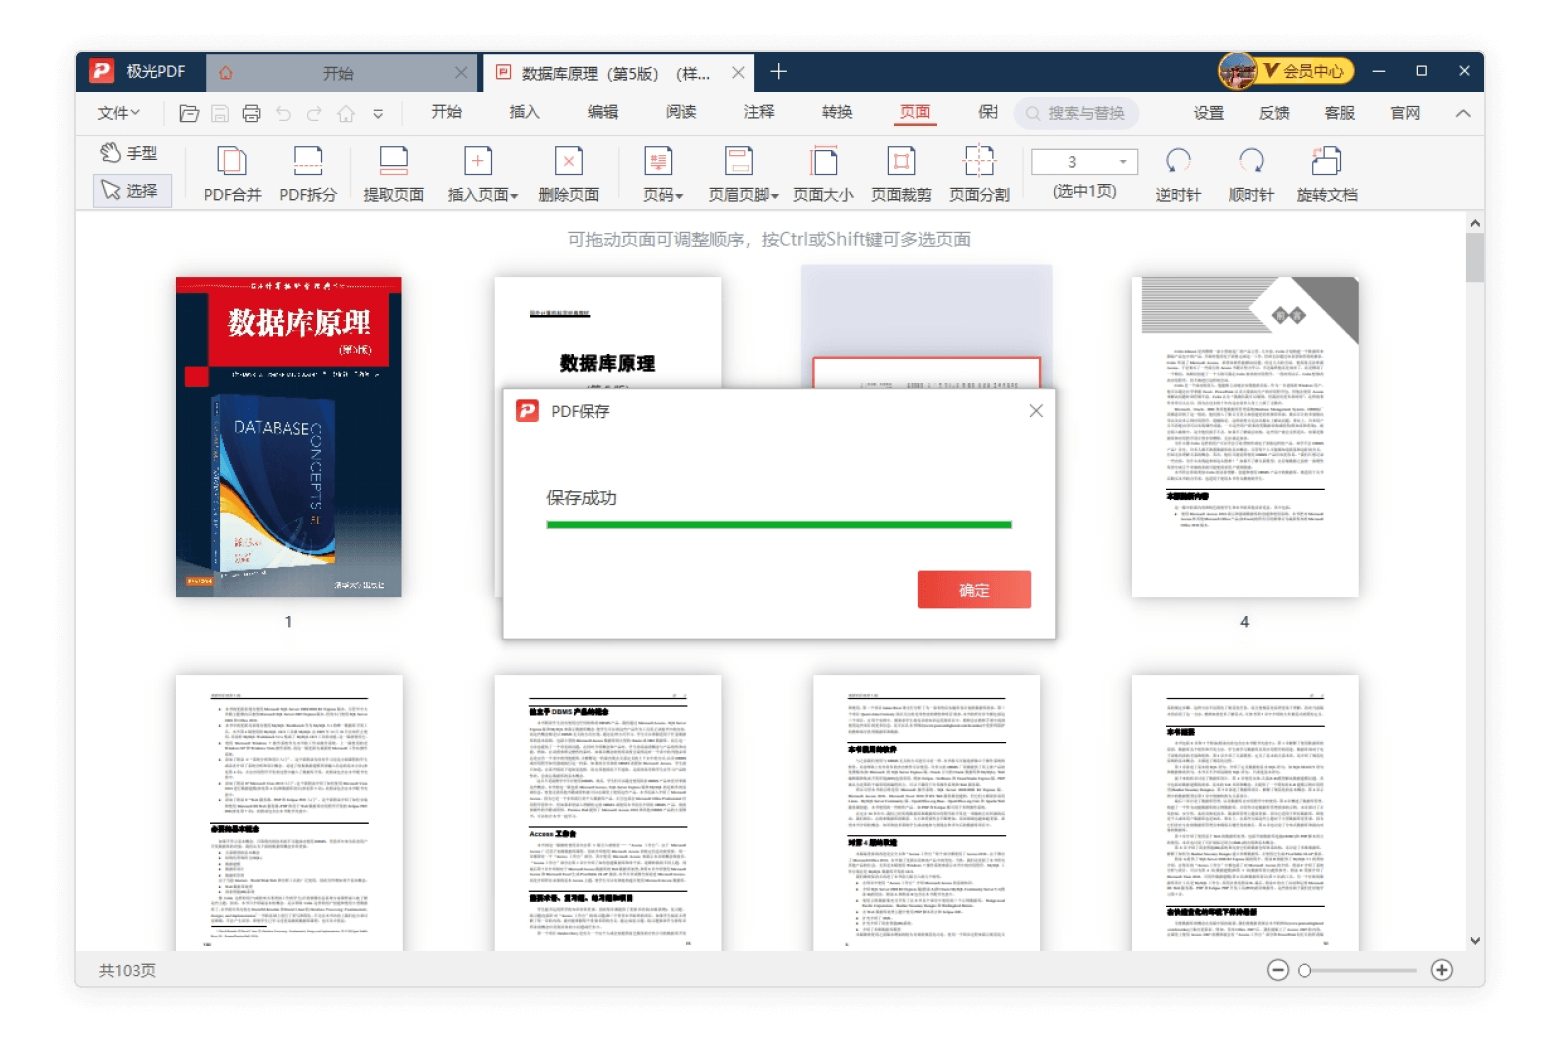
Task: Click the 官网 official site link
Action: tap(1405, 113)
